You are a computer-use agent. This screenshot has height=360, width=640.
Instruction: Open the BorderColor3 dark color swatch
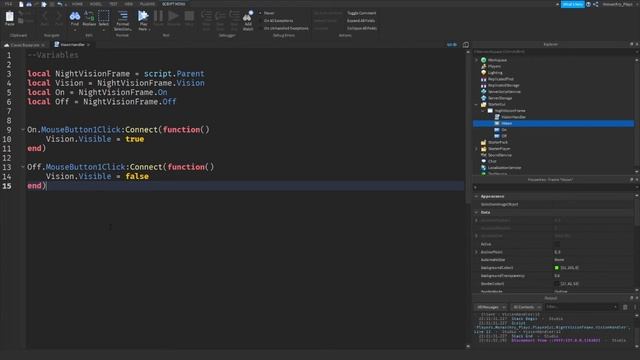tap(557, 284)
